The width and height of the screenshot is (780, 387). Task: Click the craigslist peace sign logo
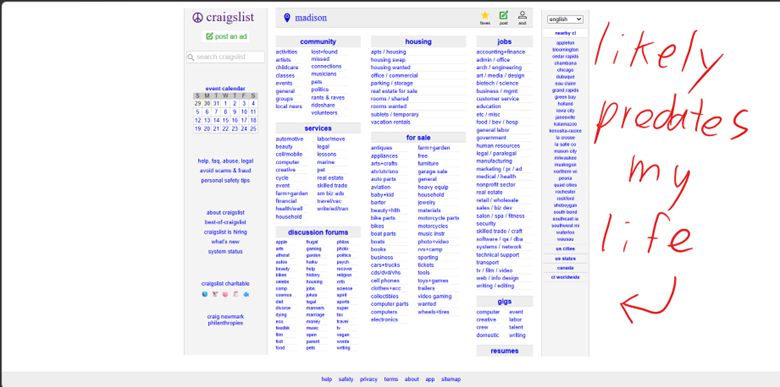click(x=197, y=18)
